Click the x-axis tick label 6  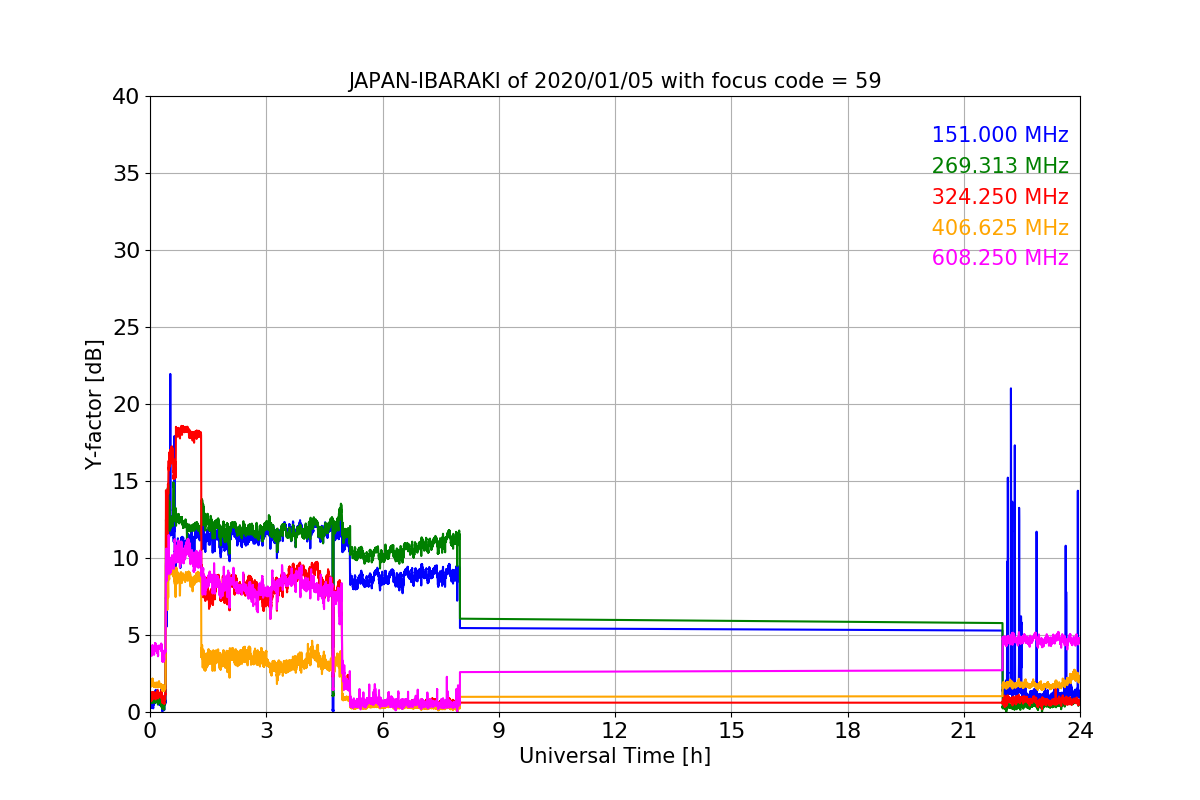click(x=382, y=730)
